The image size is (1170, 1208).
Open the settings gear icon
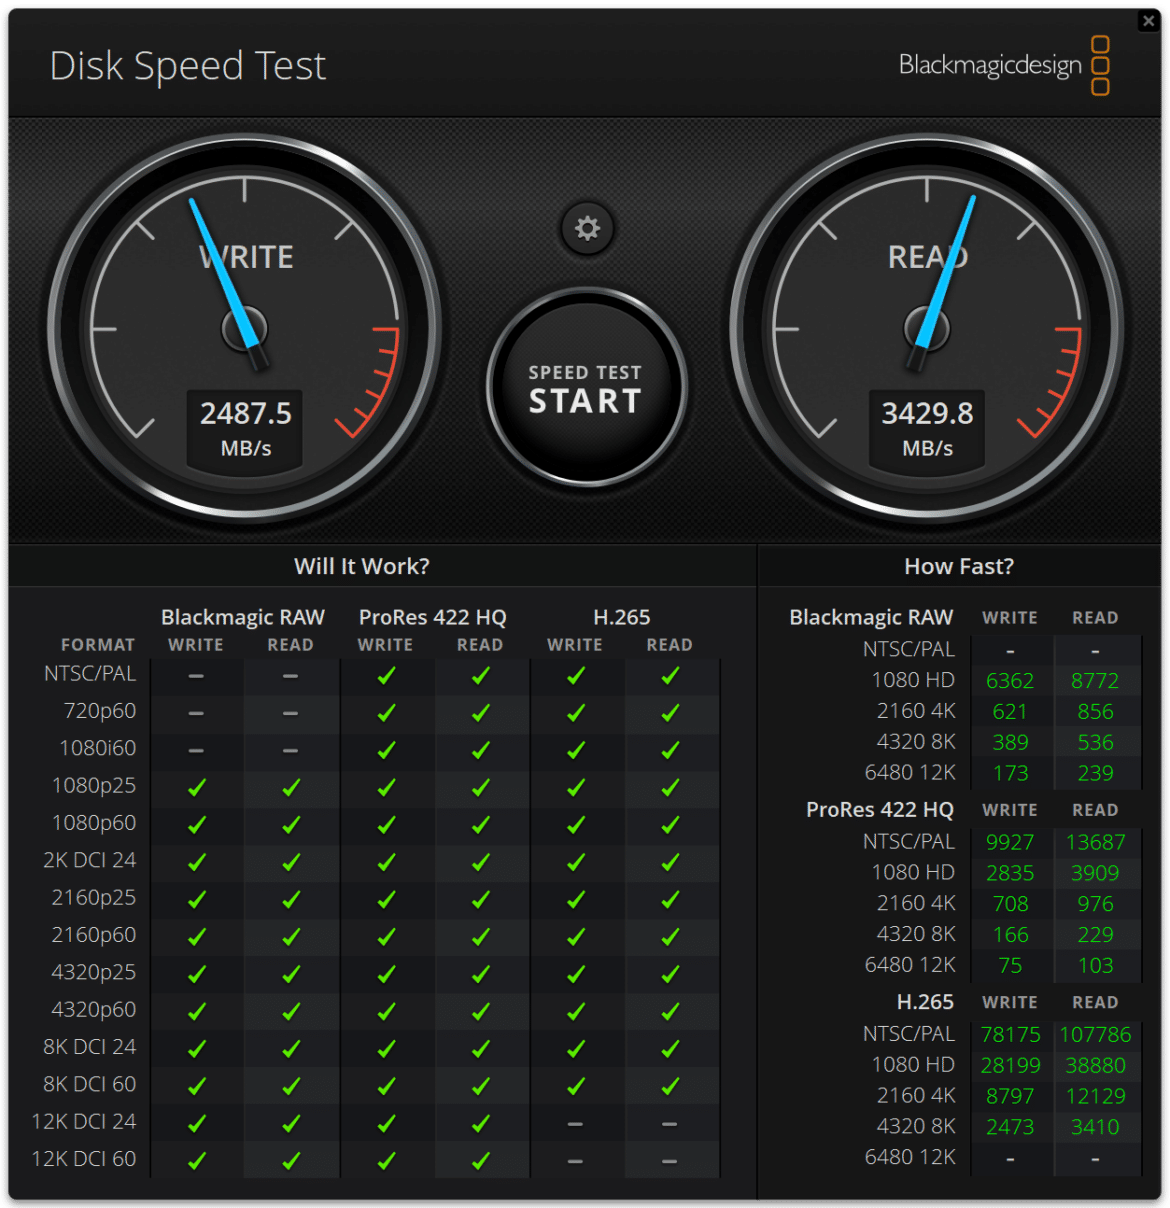click(x=587, y=228)
